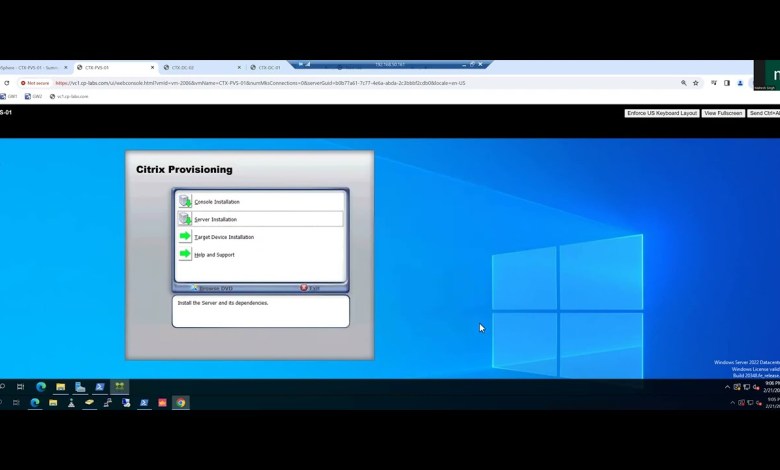The width and height of the screenshot is (780, 470).
Task: Open PowerShell in the local bottom taskbar
Action: [x=144, y=403]
